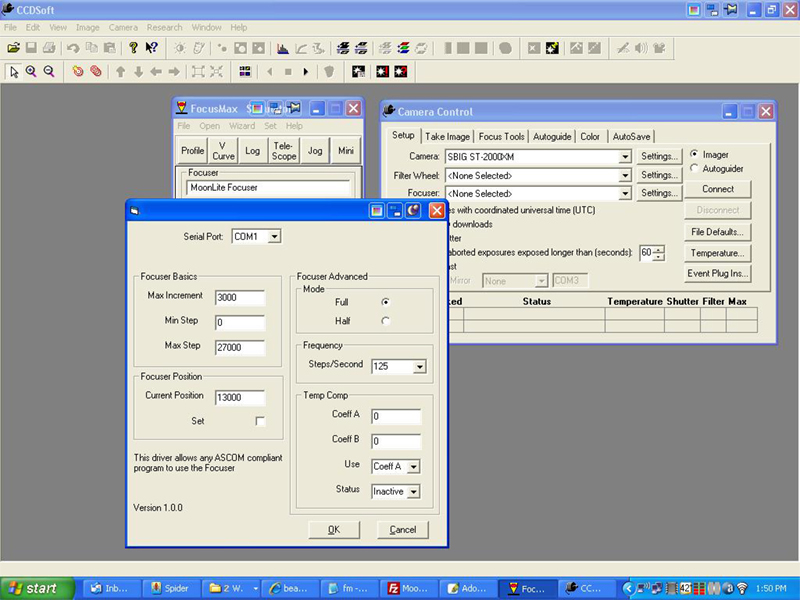Open the Temp Comp Use dropdown
The image size is (800, 600).
(x=414, y=466)
